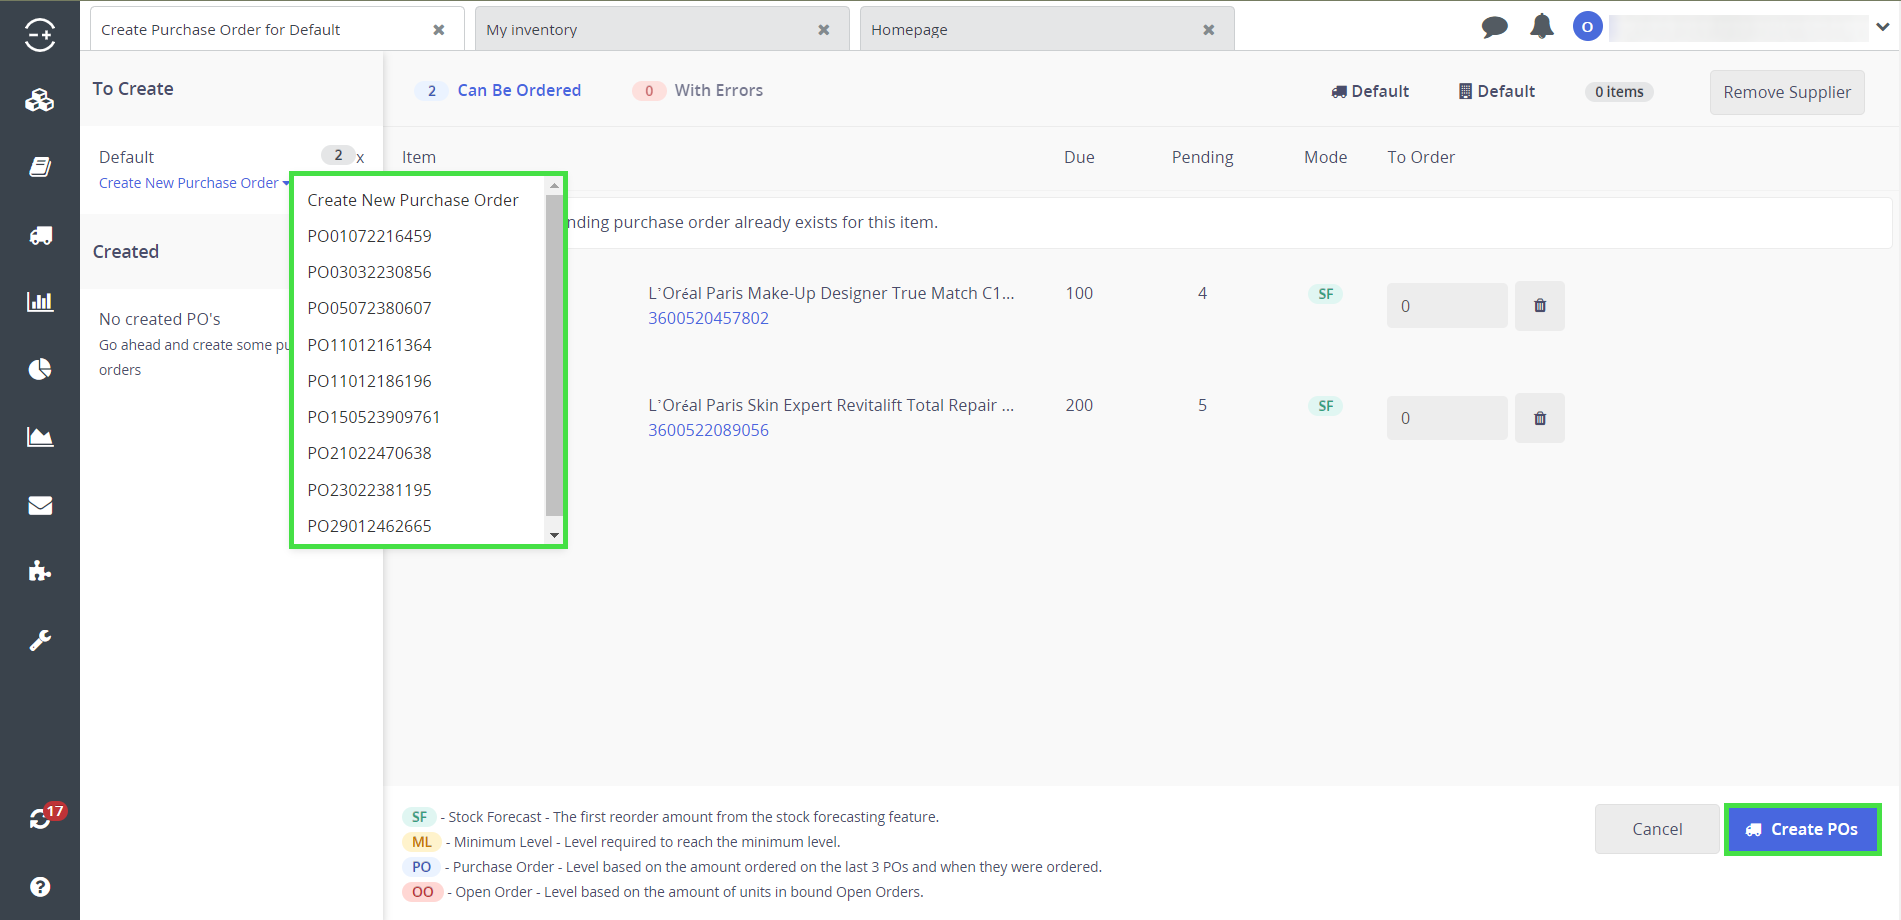Expand the Create New Purchase Order dropdown

click(x=194, y=183)
